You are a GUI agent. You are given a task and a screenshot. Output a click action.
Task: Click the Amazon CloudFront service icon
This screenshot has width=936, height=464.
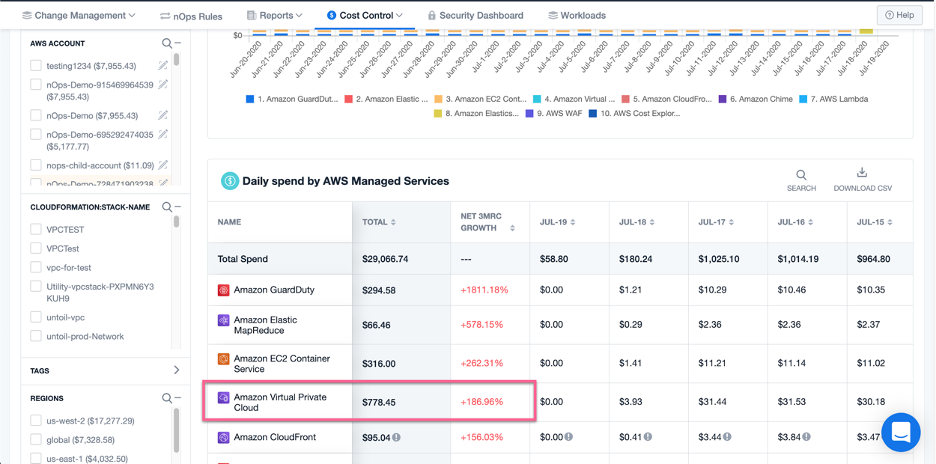(x=223, y=438)
